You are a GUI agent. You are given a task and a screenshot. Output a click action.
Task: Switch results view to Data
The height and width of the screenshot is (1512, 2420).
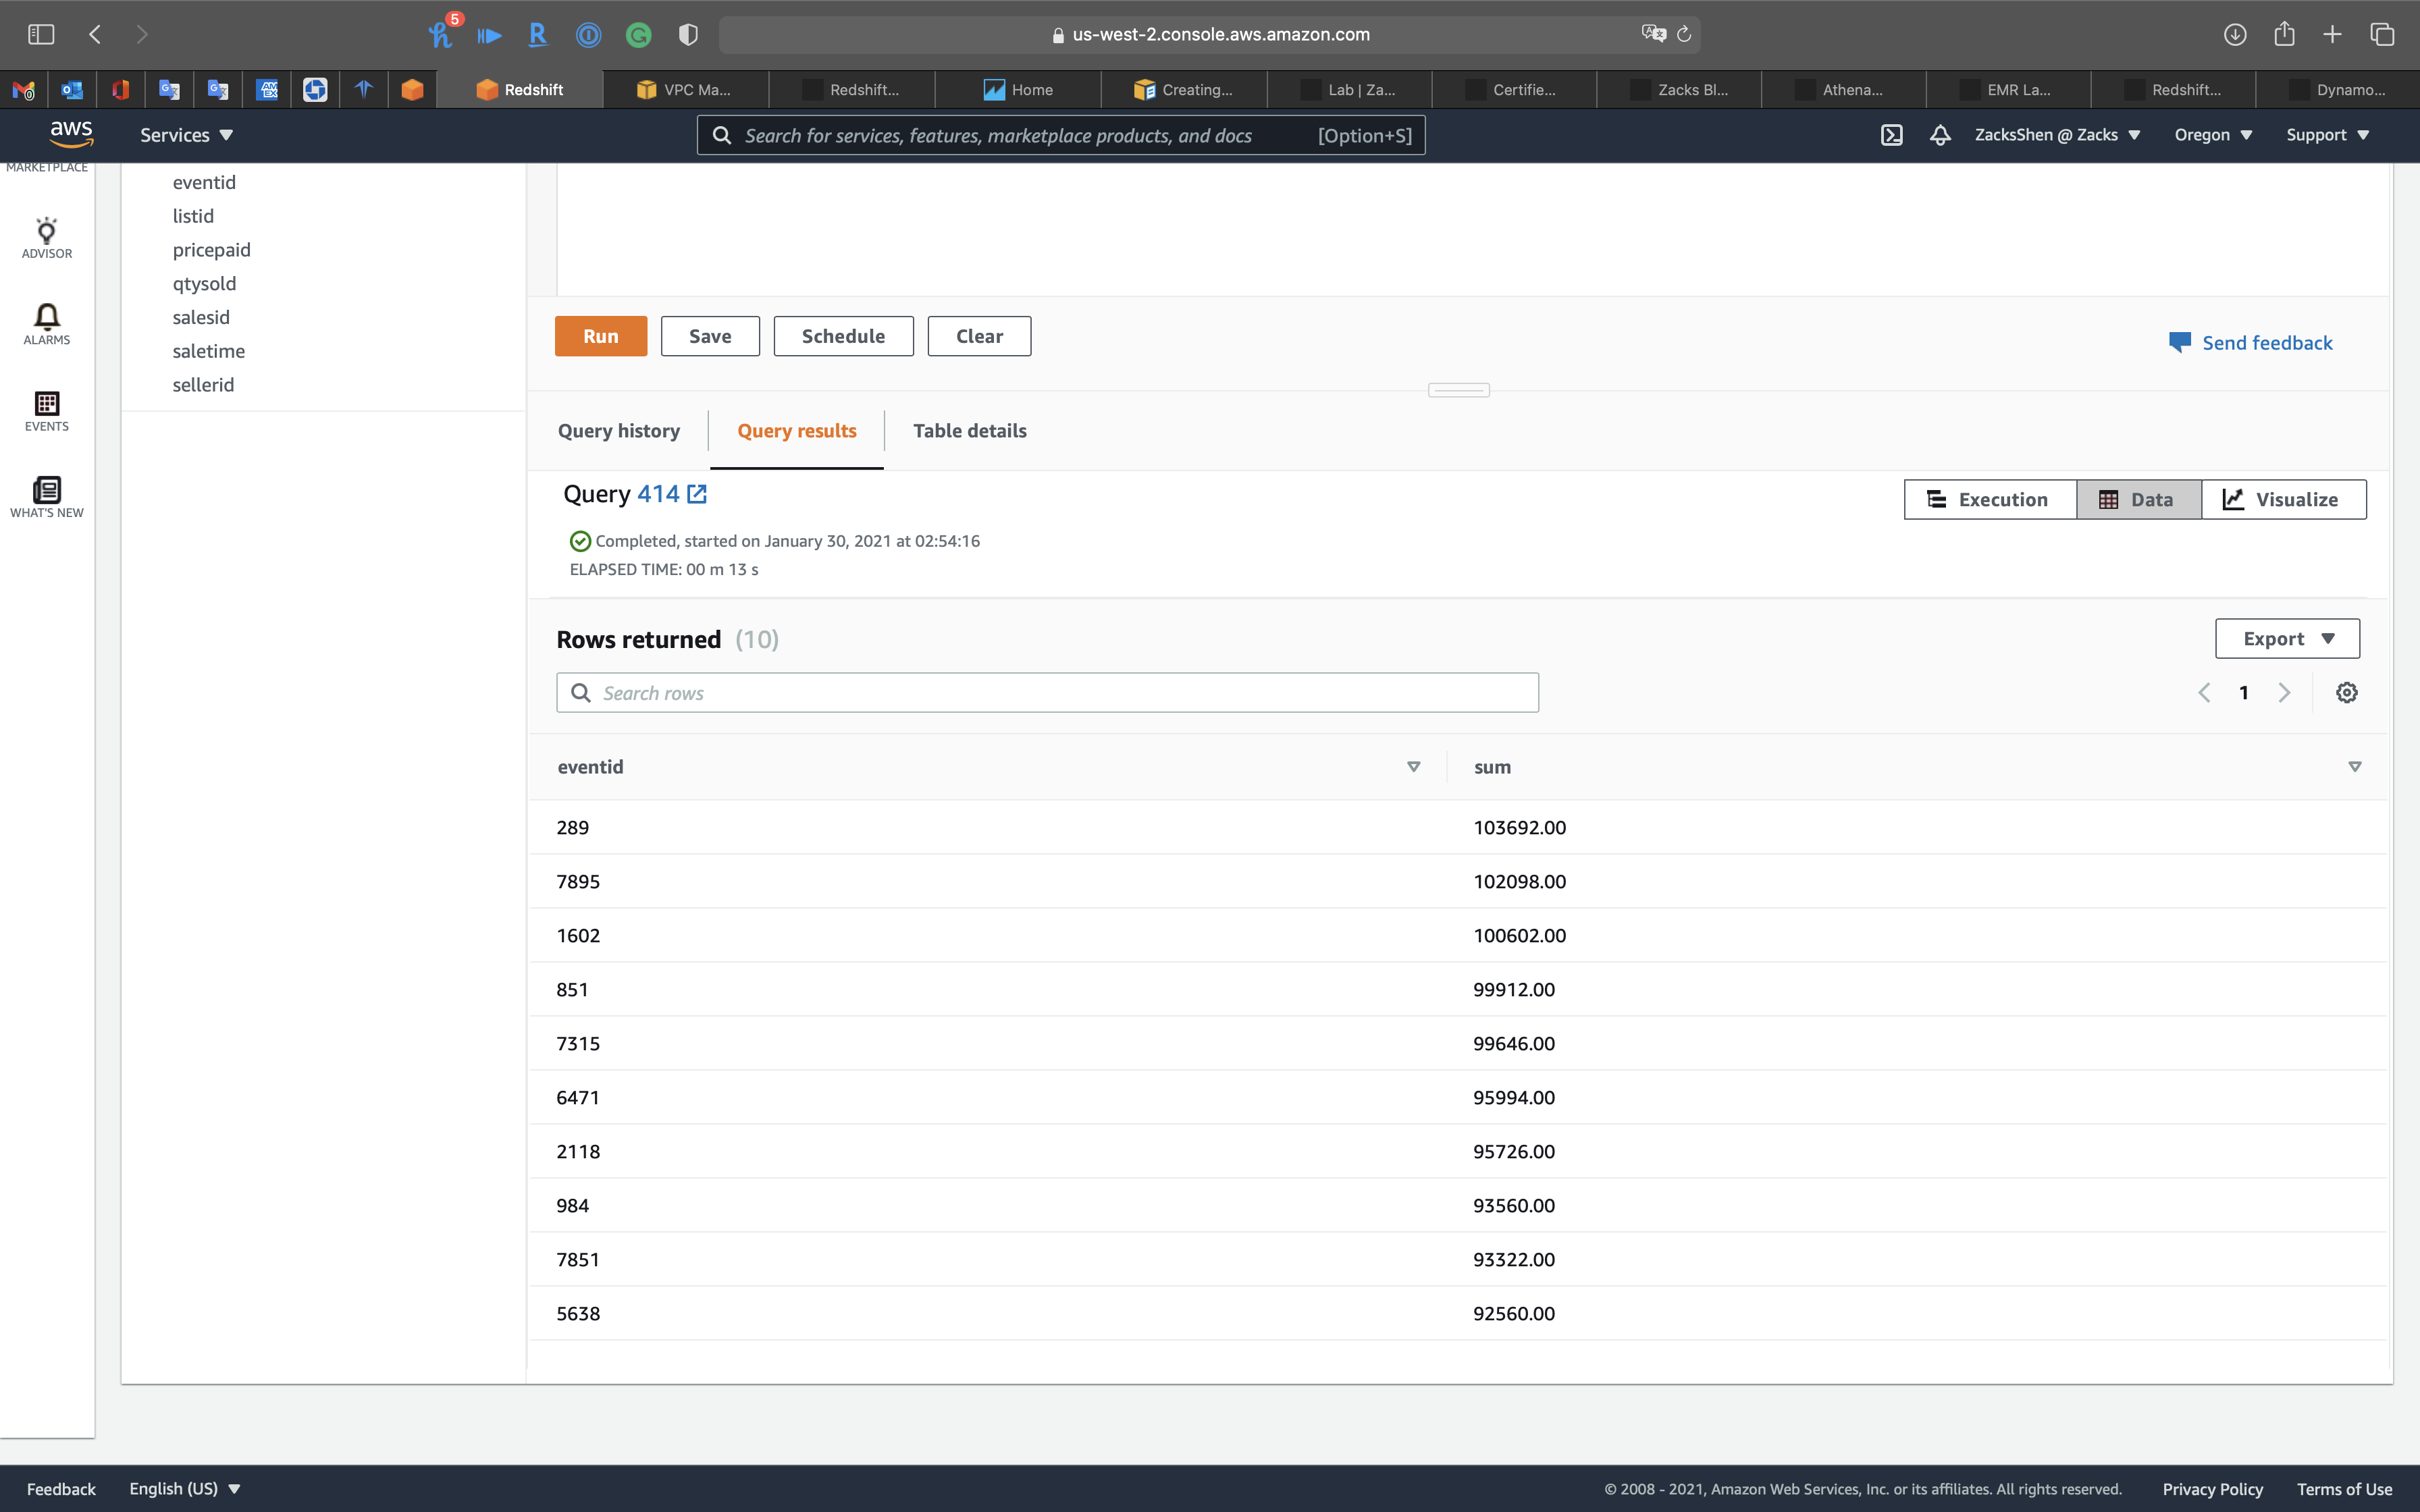[2138, 499]
